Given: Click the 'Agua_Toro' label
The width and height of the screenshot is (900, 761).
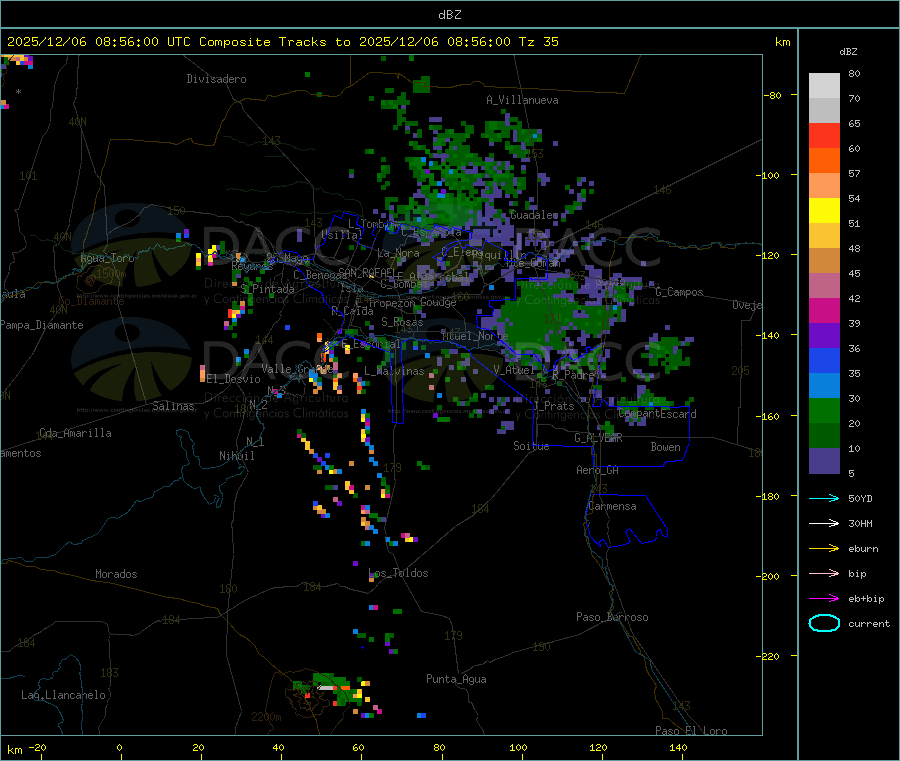Looking at the screenshot, I should point(107,258).
